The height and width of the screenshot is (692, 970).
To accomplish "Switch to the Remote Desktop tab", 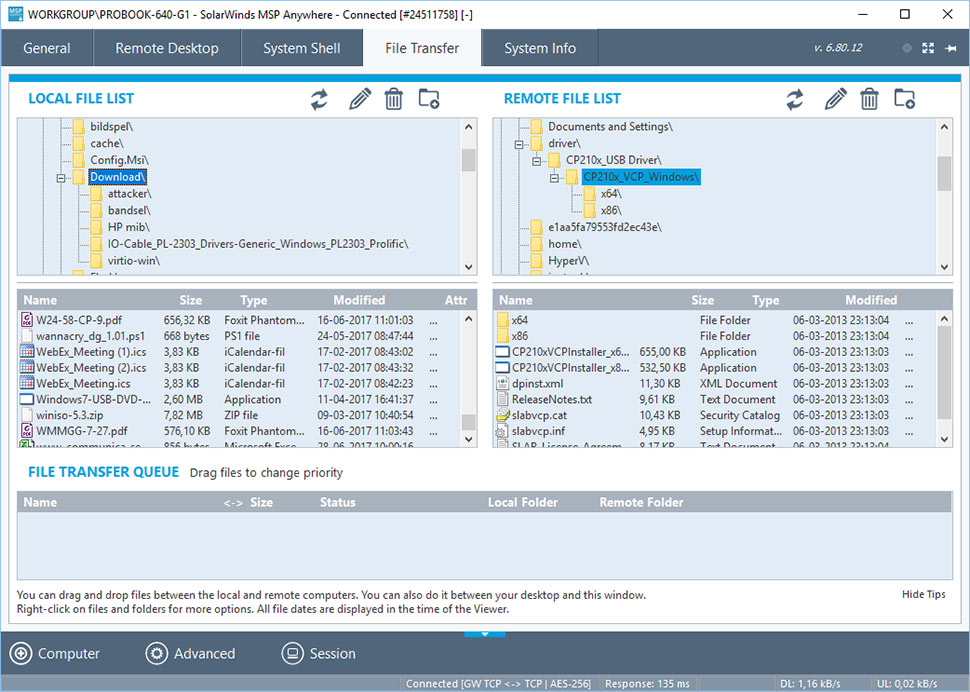I will click(x=167, y=48).
